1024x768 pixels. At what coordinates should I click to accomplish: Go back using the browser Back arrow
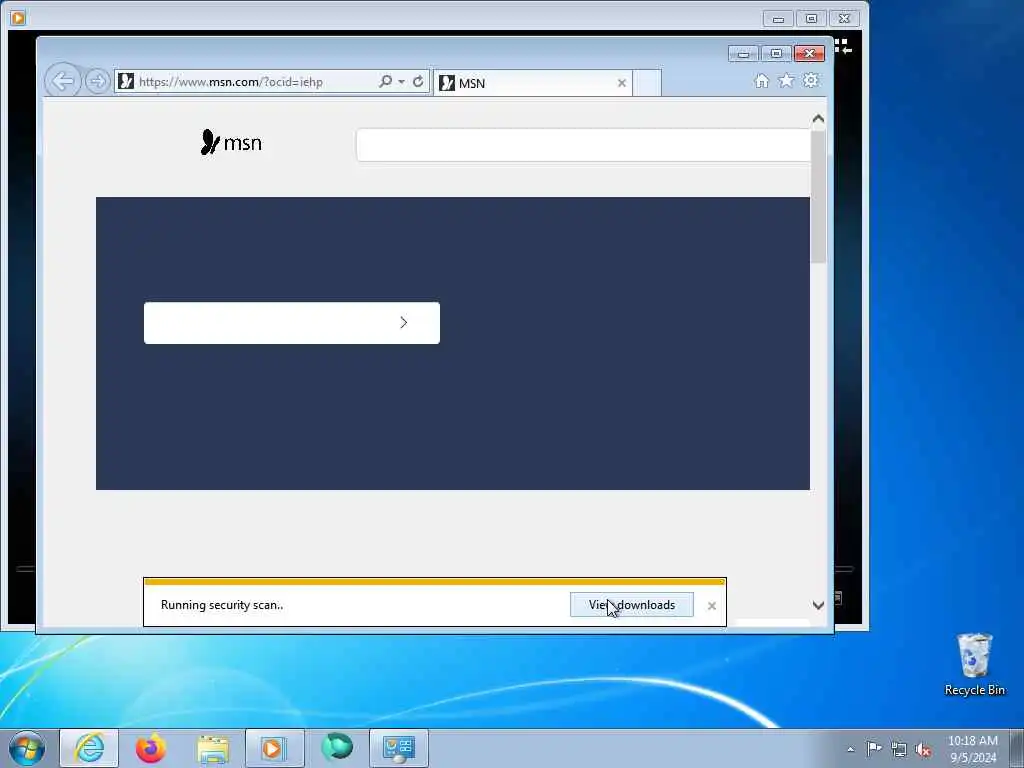63,81
